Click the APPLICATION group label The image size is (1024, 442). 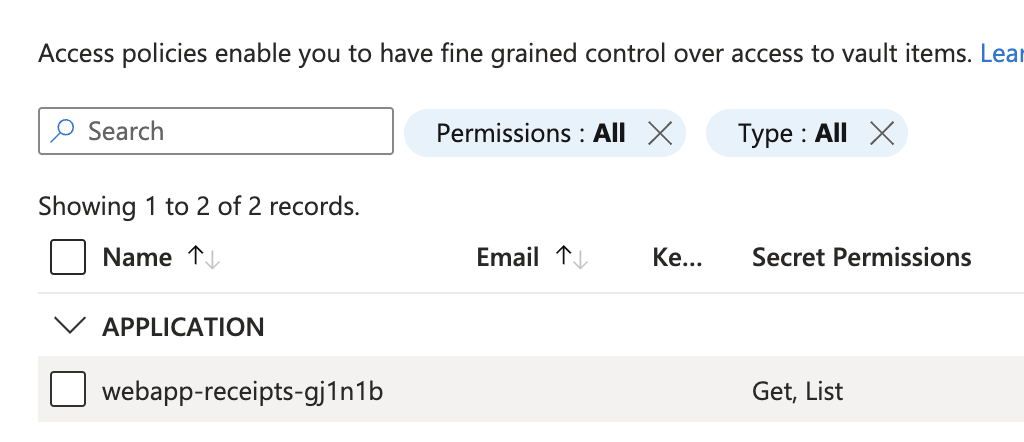click(x=183, y=327)
